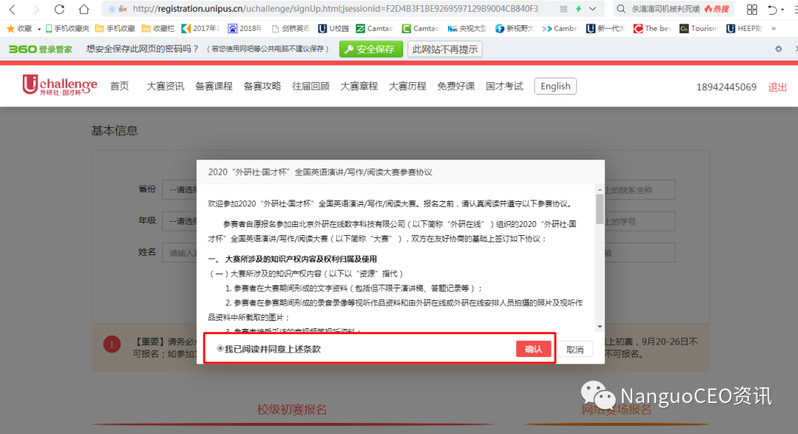Open the 往届回顾 menu item

pyautogui.click(x=310, y=86)
